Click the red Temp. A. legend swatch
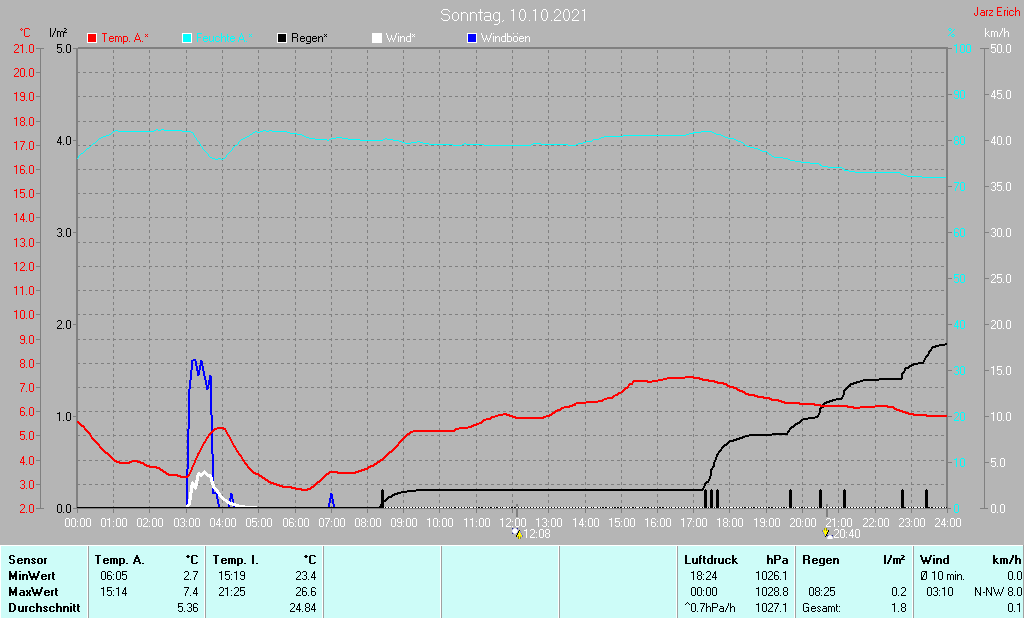 click(x=92, y=39)
